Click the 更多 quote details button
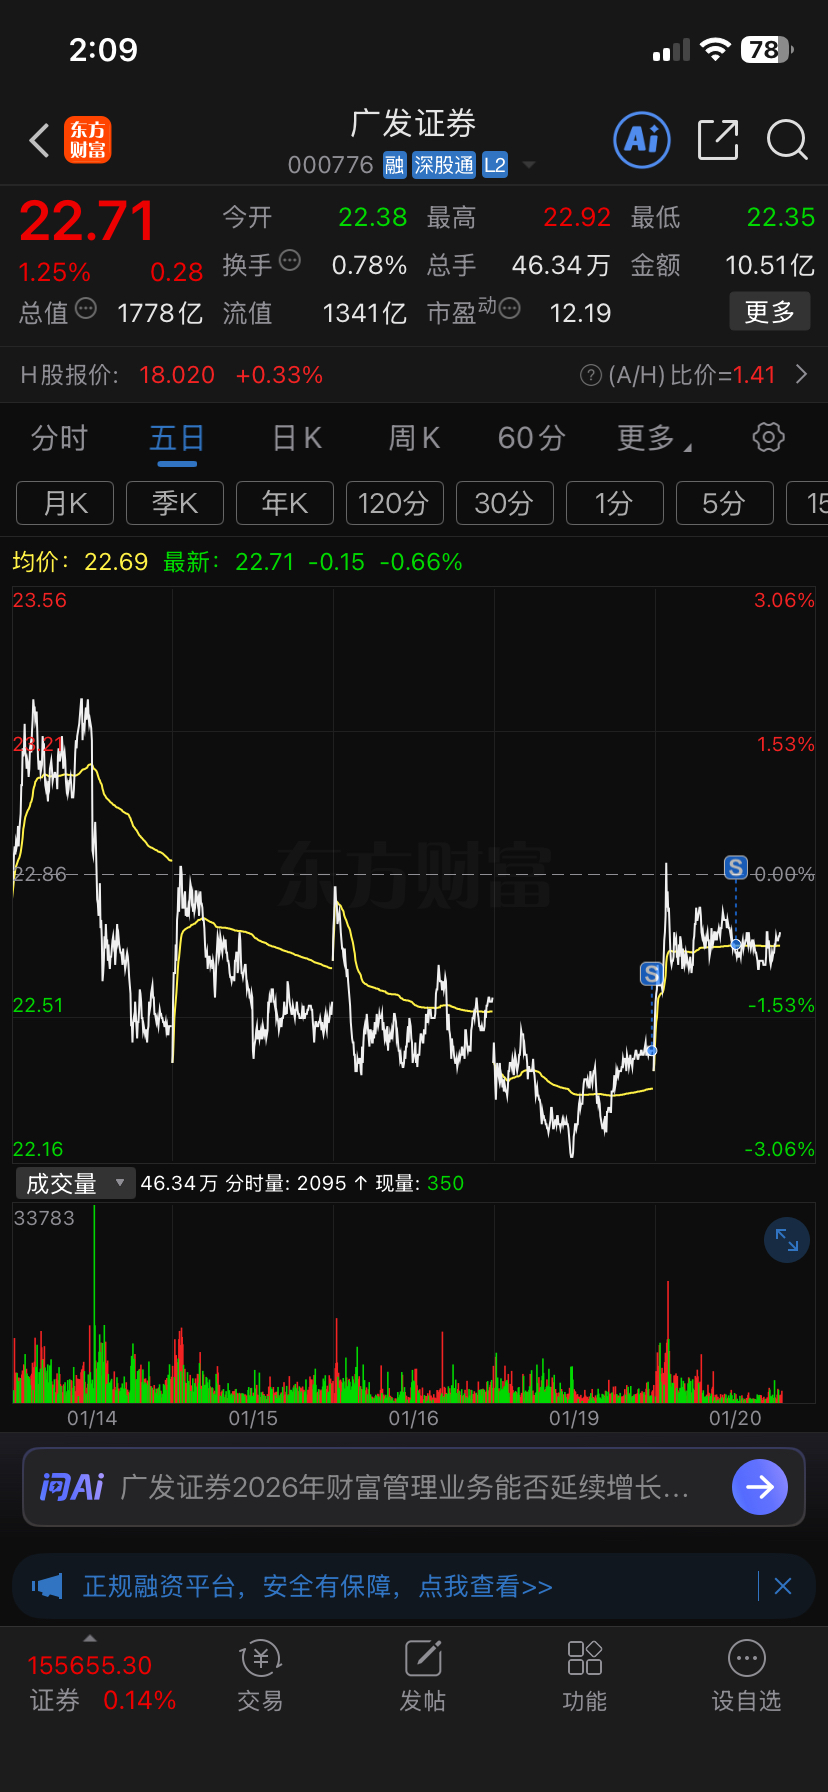This screenshot has height=1792, width=828. (x=770, y=312)
